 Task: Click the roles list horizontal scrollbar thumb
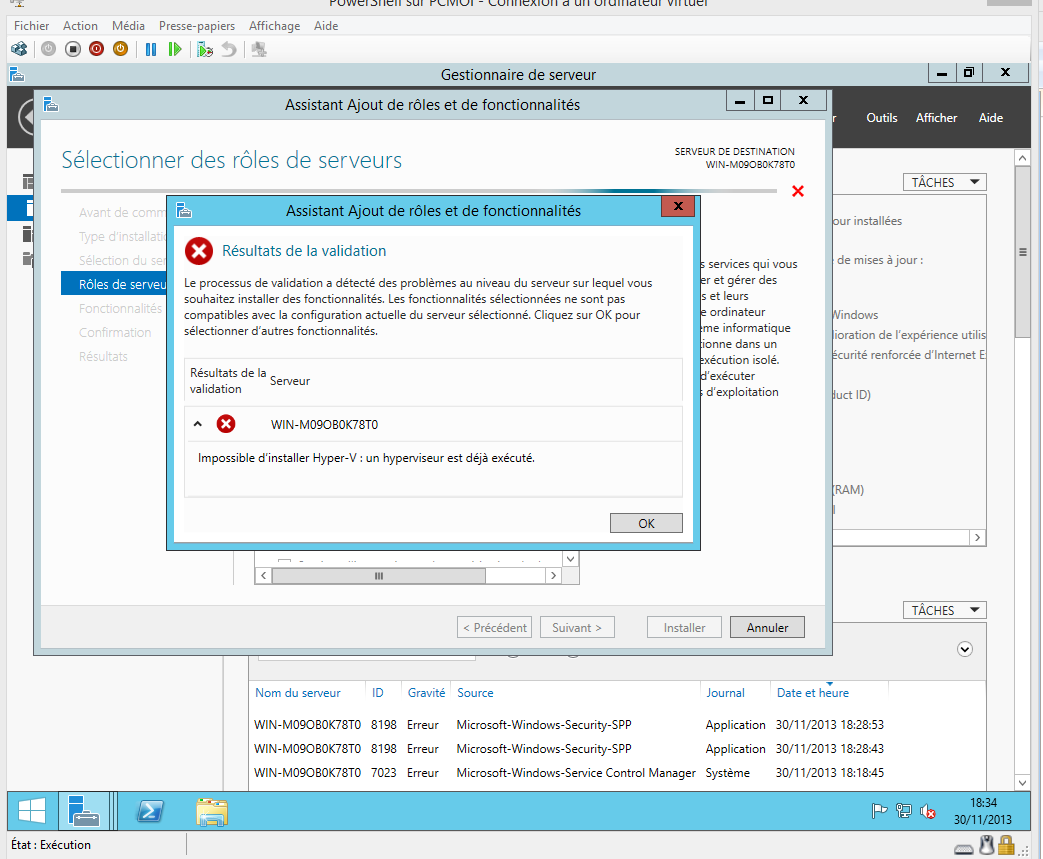coord(378,576)
